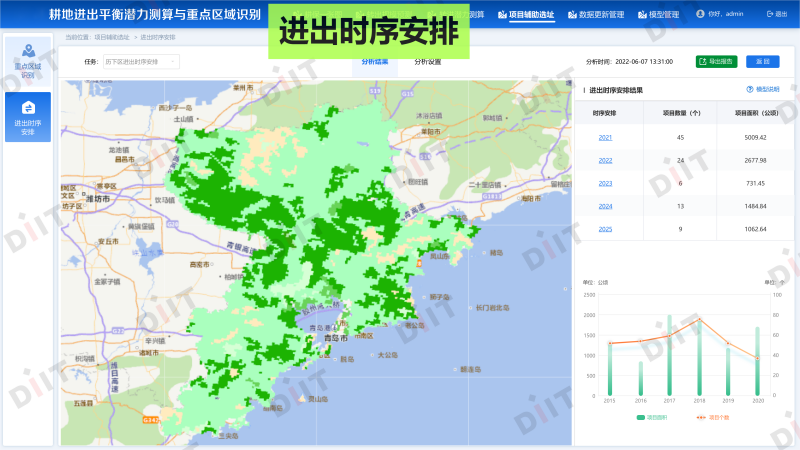Click the 项目辅助选址 menu icon
The width and height of the screenshot is (800, 450).
[502, 14]
